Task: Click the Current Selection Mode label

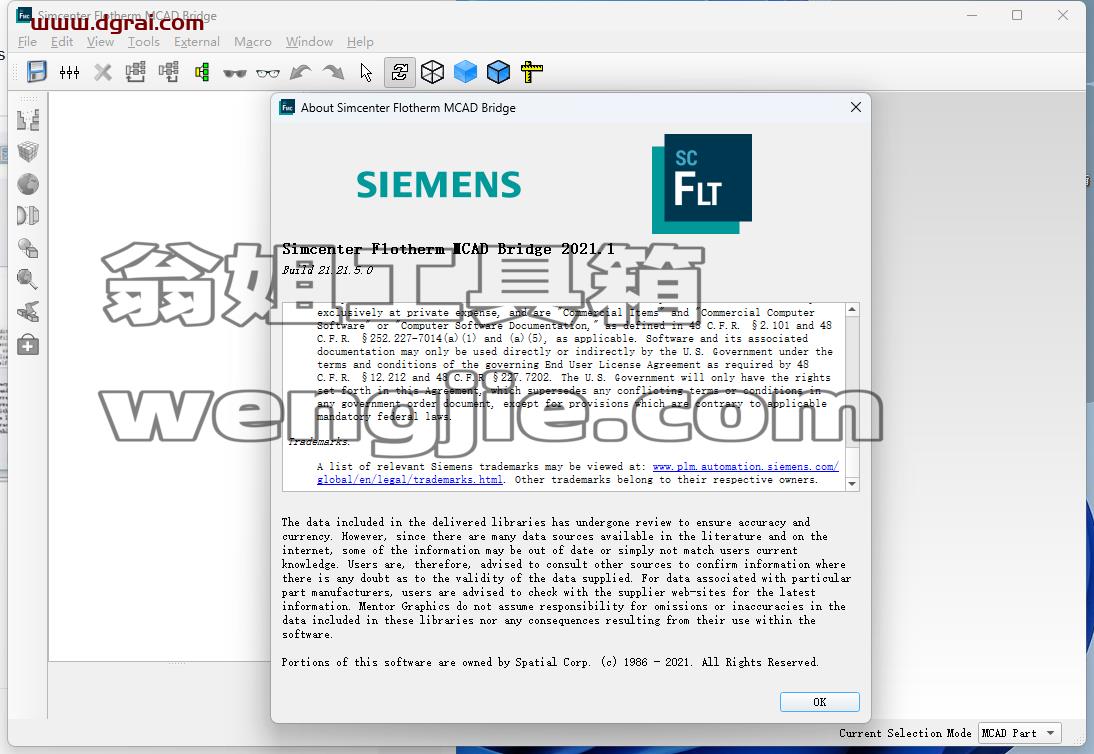Action: coord(905,733)
